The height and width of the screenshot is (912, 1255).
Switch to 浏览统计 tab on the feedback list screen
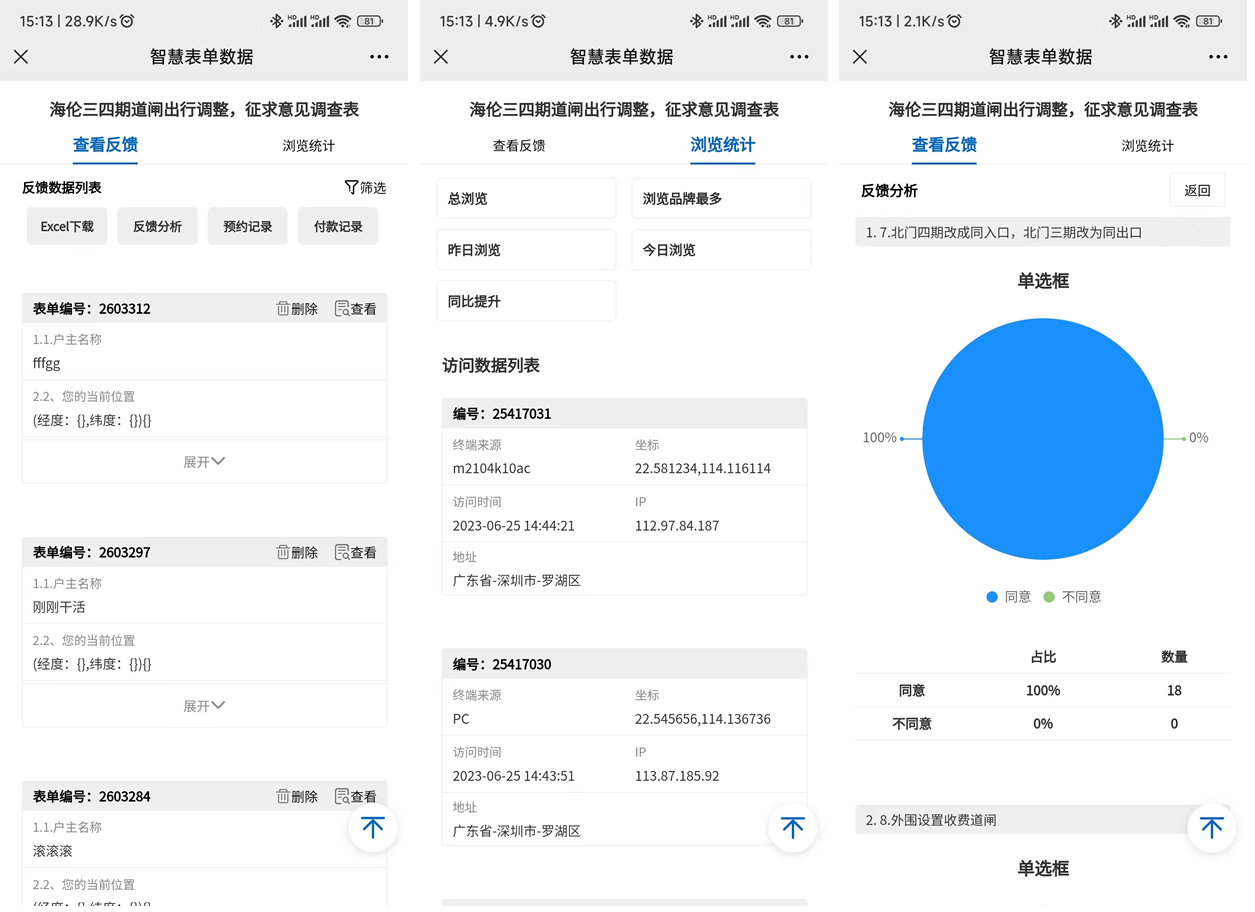[x=308, y=146]
